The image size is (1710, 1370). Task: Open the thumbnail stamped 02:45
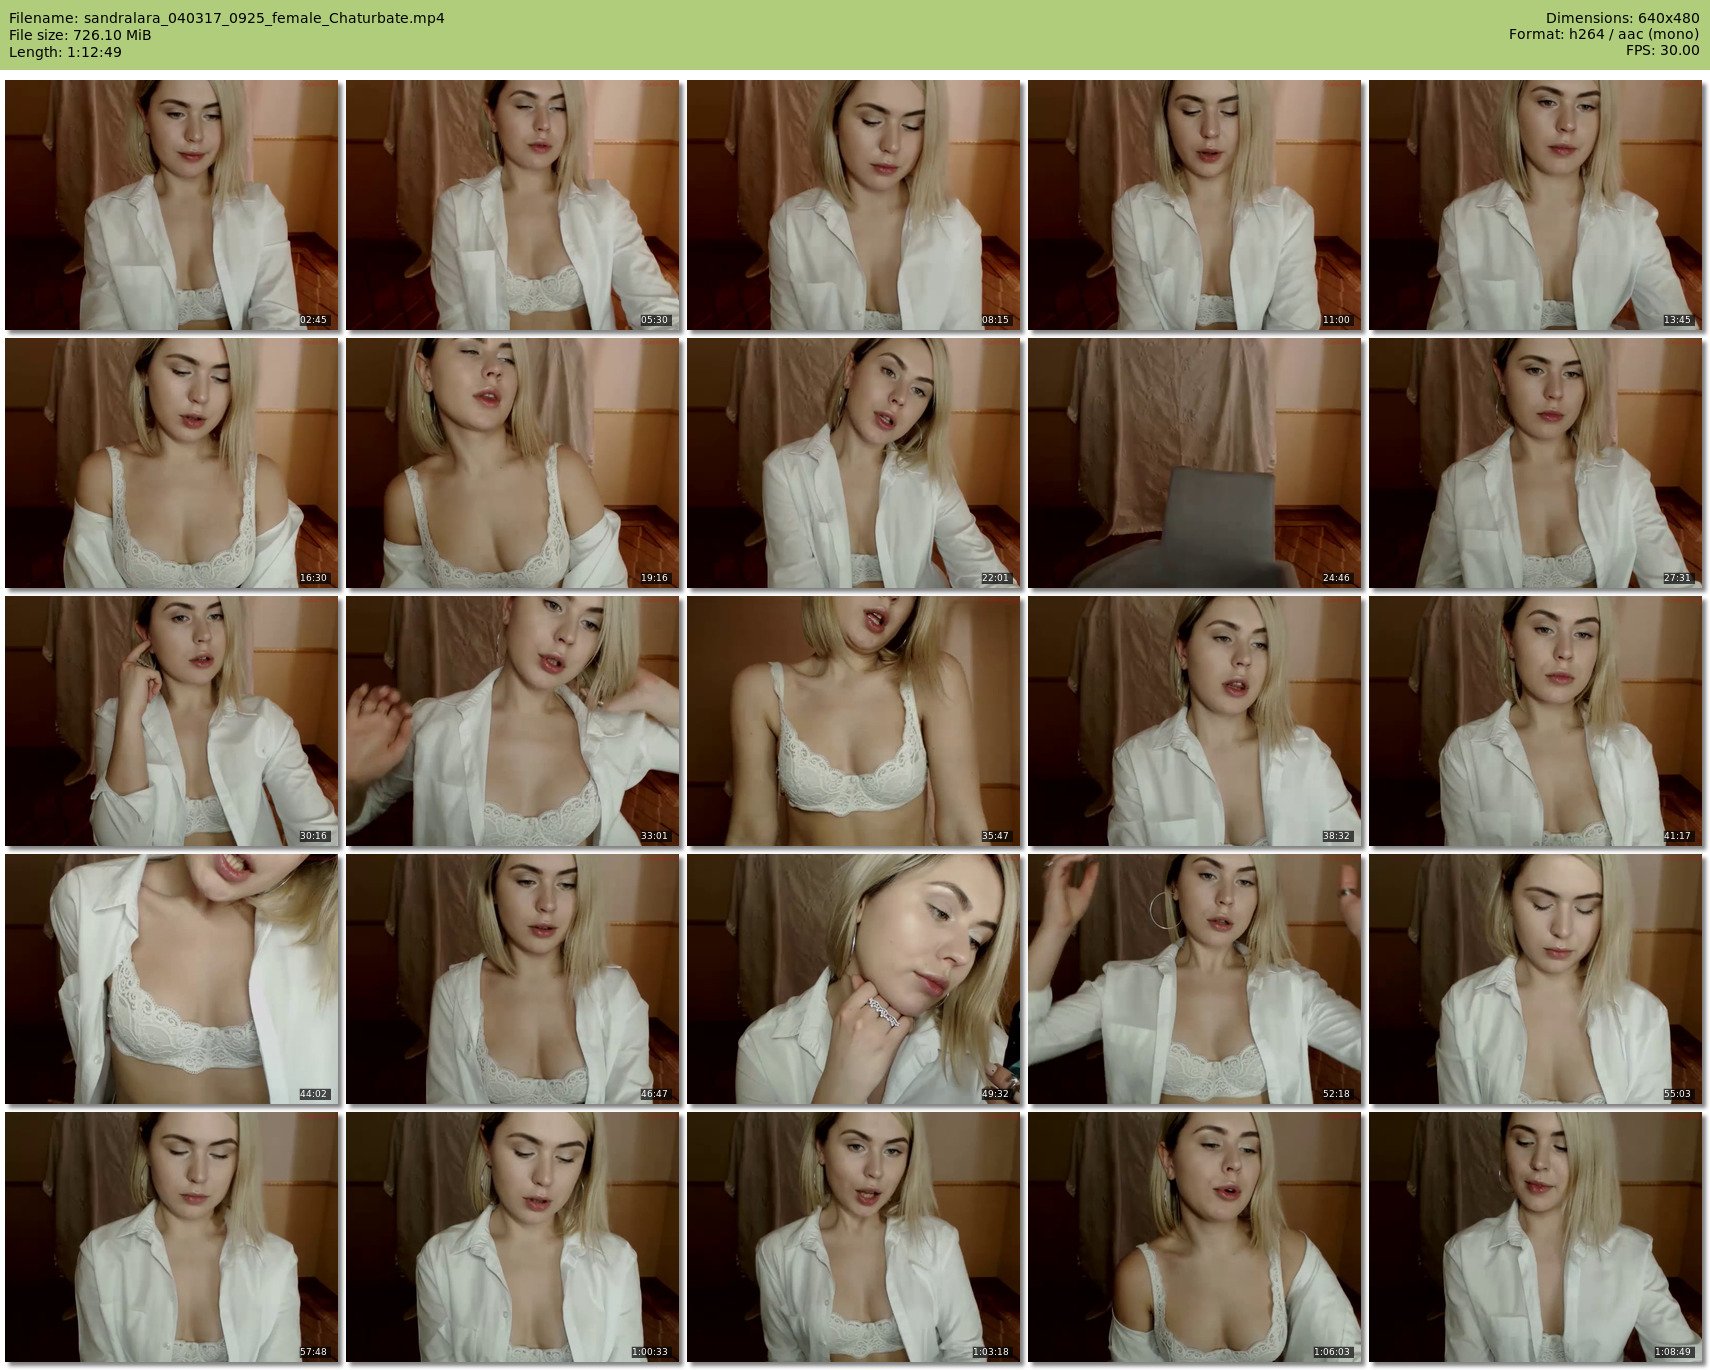coord(172,205)
